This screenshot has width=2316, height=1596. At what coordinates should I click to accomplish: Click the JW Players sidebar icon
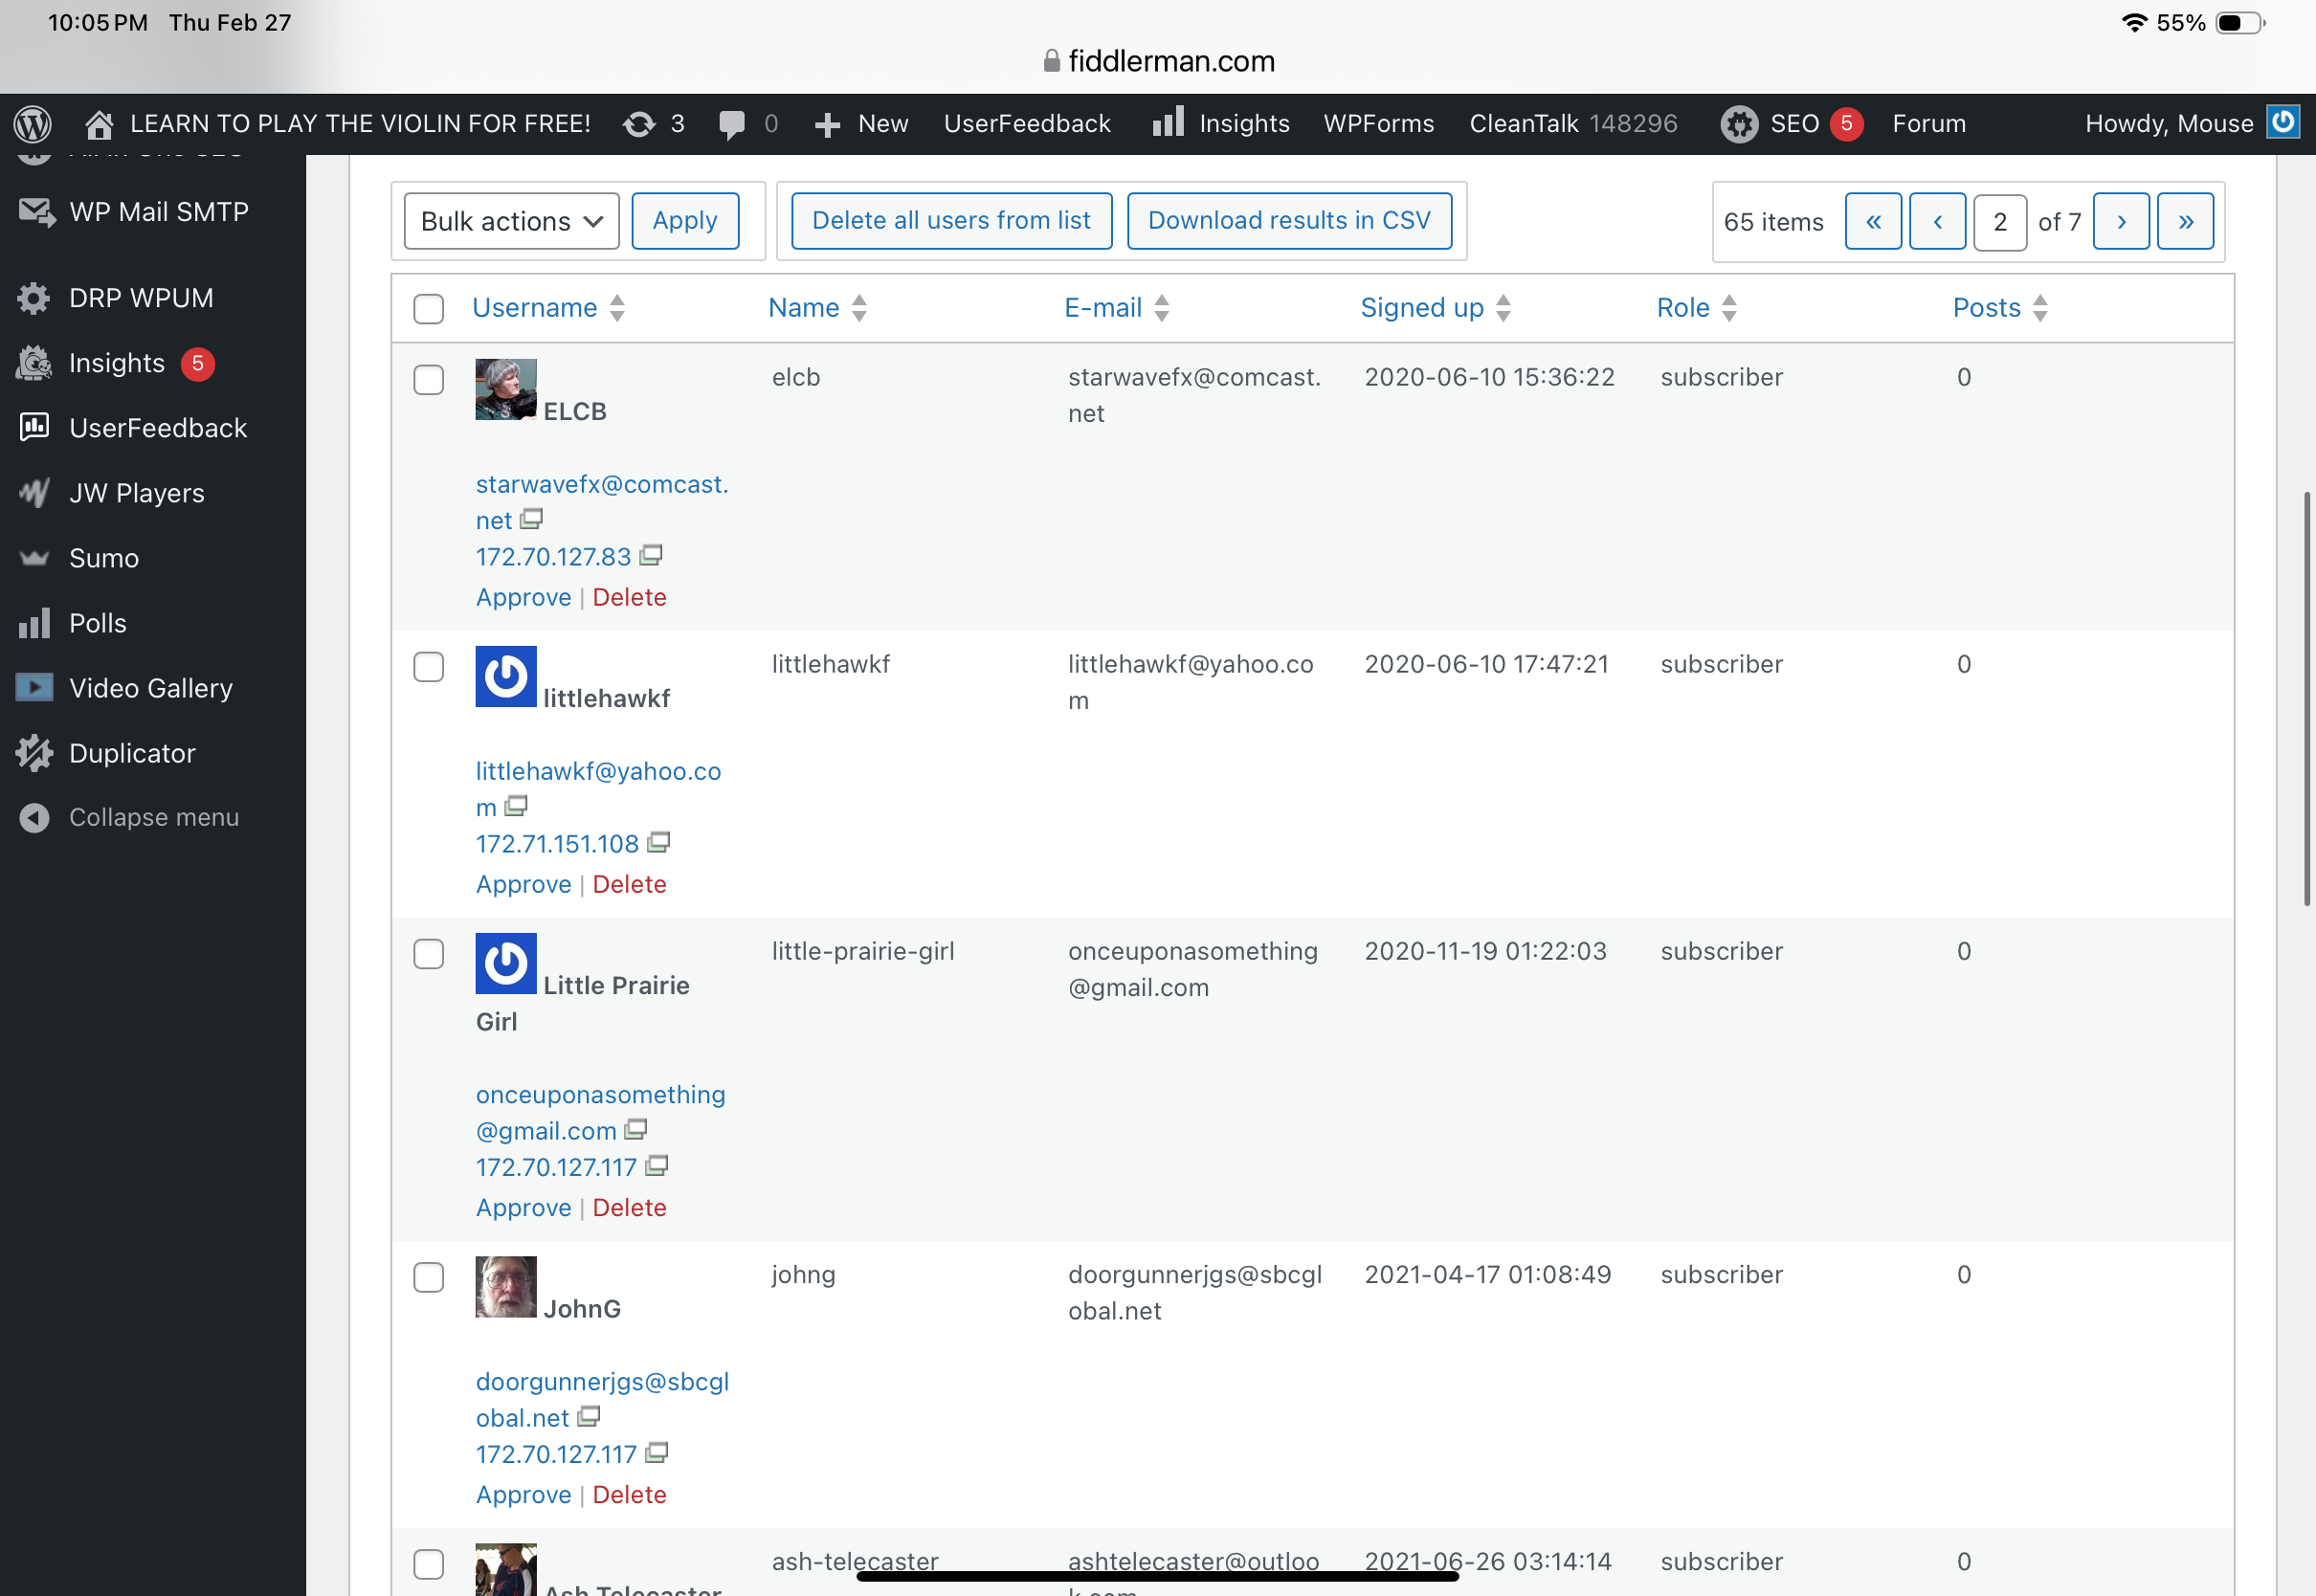click(34, 493)
